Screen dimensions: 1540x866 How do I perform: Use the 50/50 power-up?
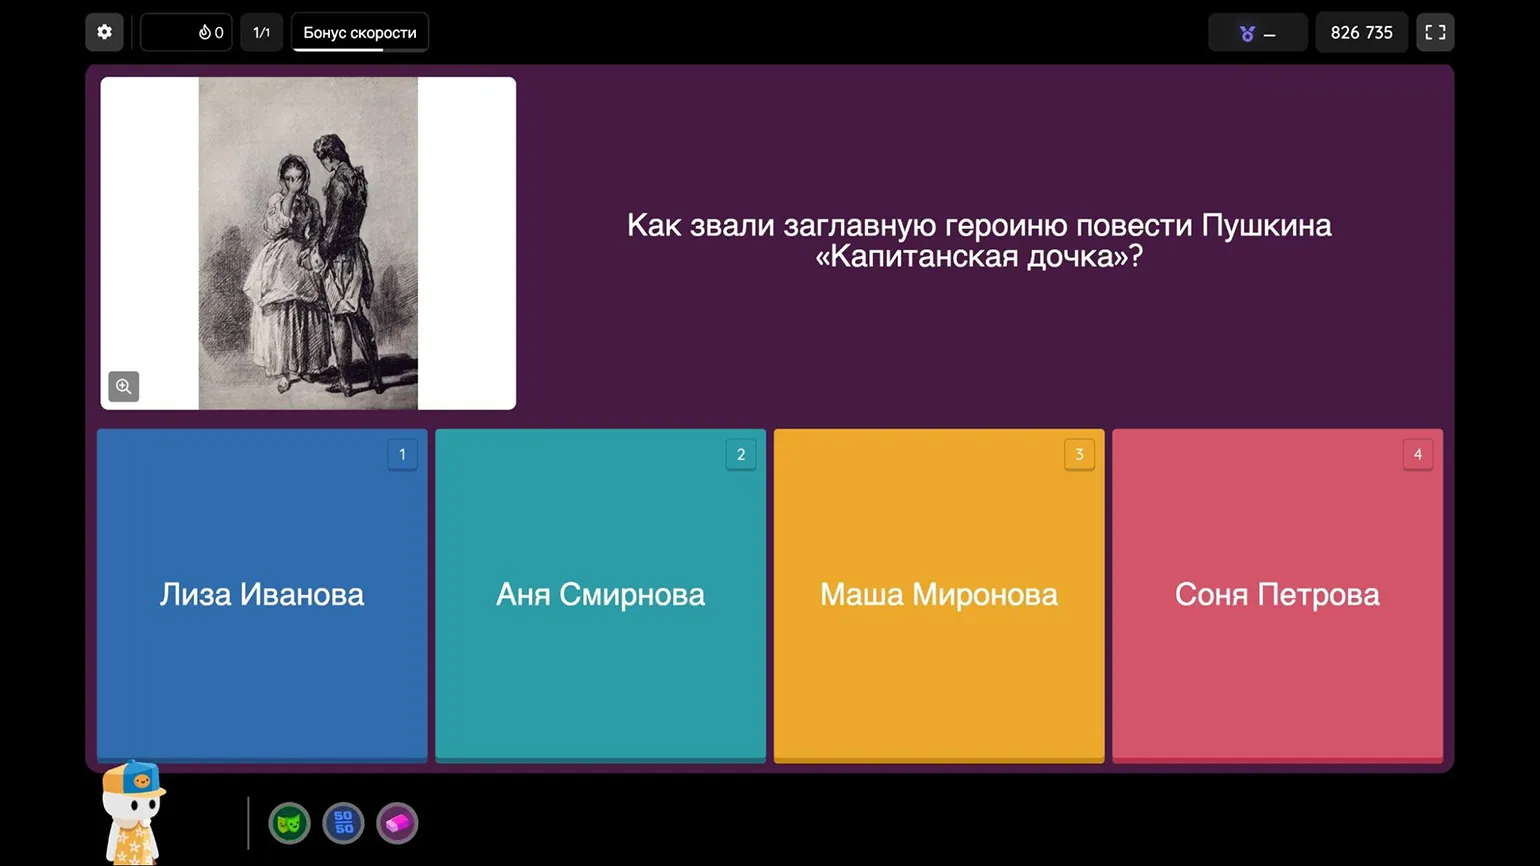click(x=343, y=823)
